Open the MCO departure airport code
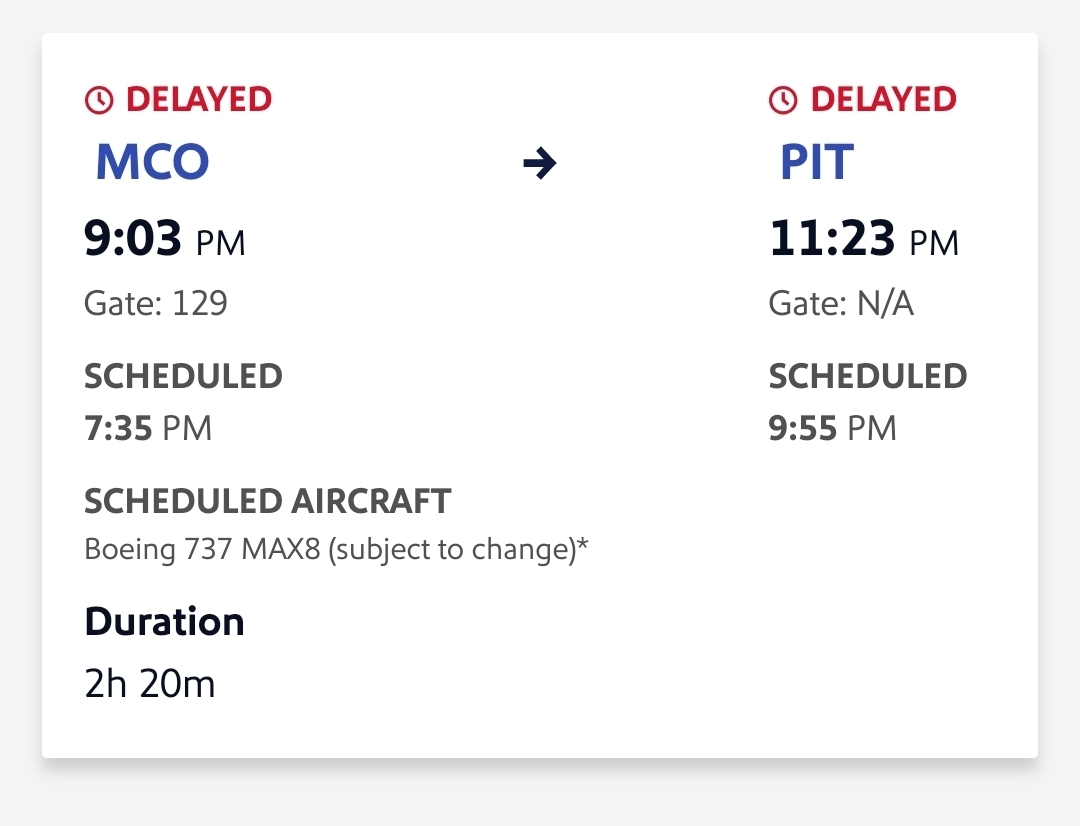The height and width of the screenshot is (826, 1080). [152, 163]
